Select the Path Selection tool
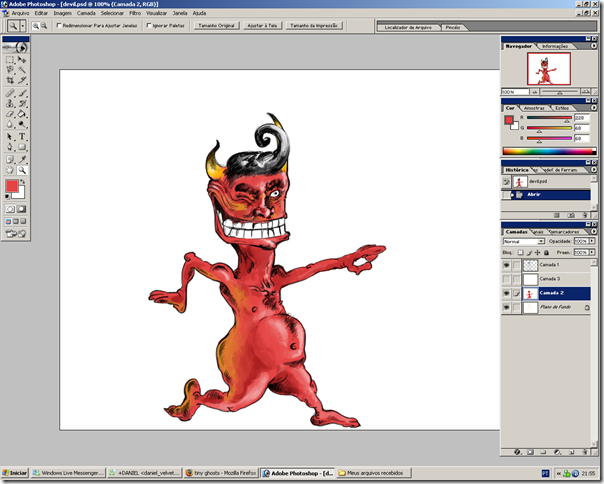Viewport: 604px width, 484px height. click(x=10, y=137)
